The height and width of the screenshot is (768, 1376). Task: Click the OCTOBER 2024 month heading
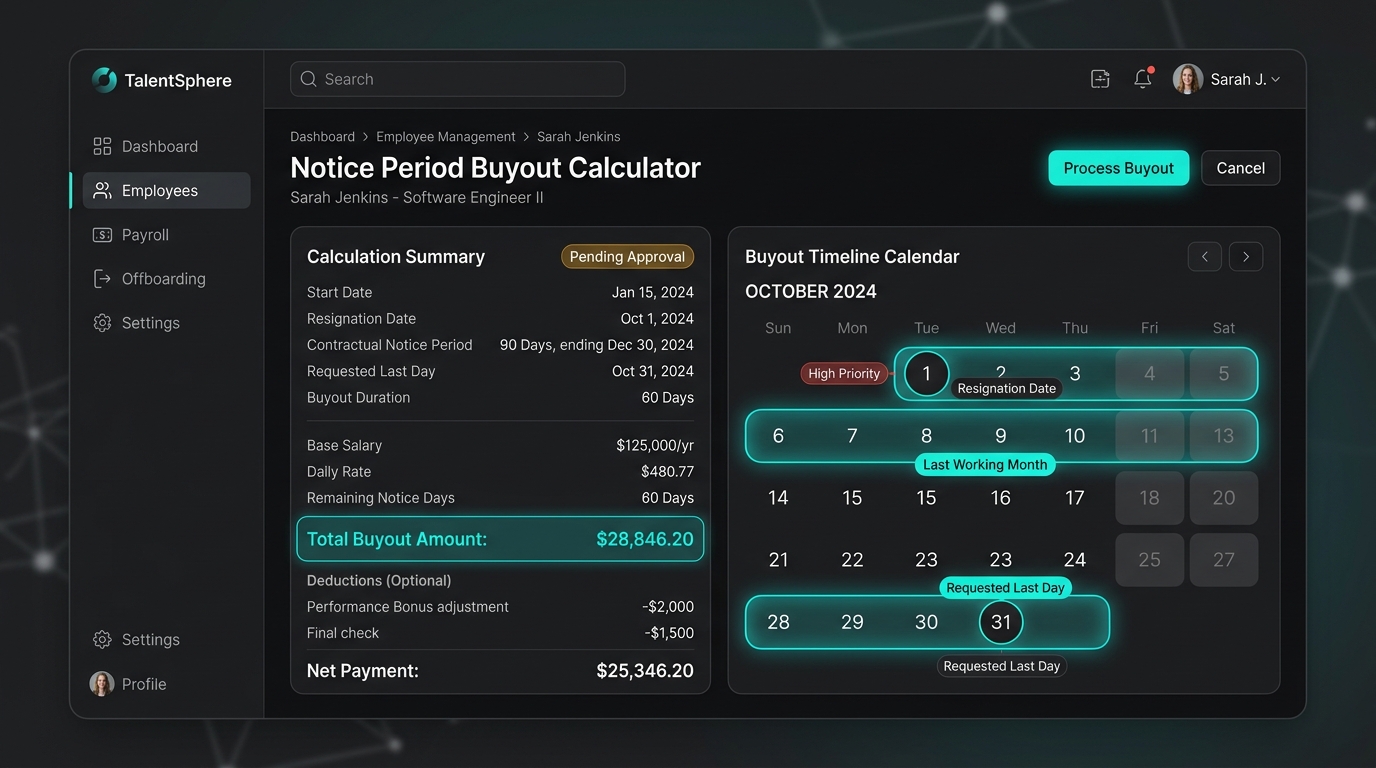pyautogui.click(x=811, y=292)
